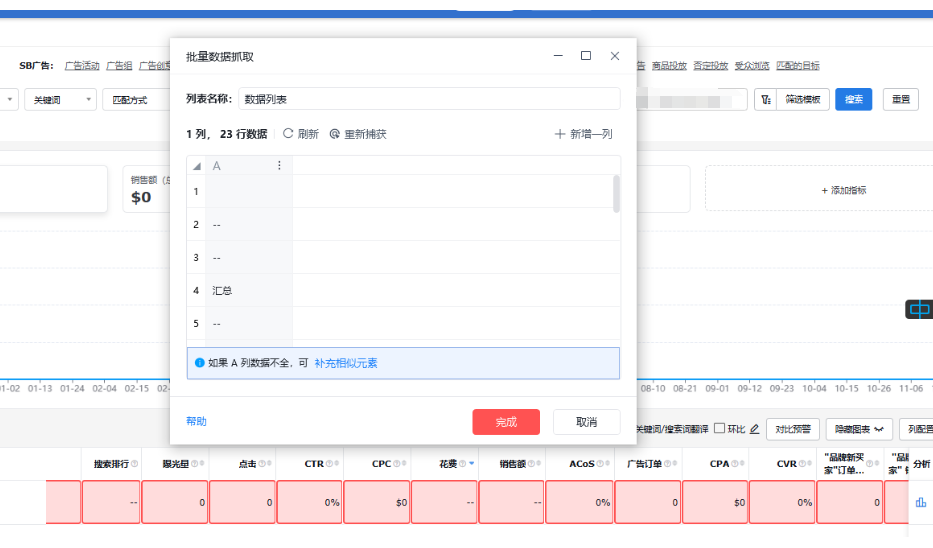
Task: Click the sort icon beside 广告订单 header
Action: [x=675, y=464]
